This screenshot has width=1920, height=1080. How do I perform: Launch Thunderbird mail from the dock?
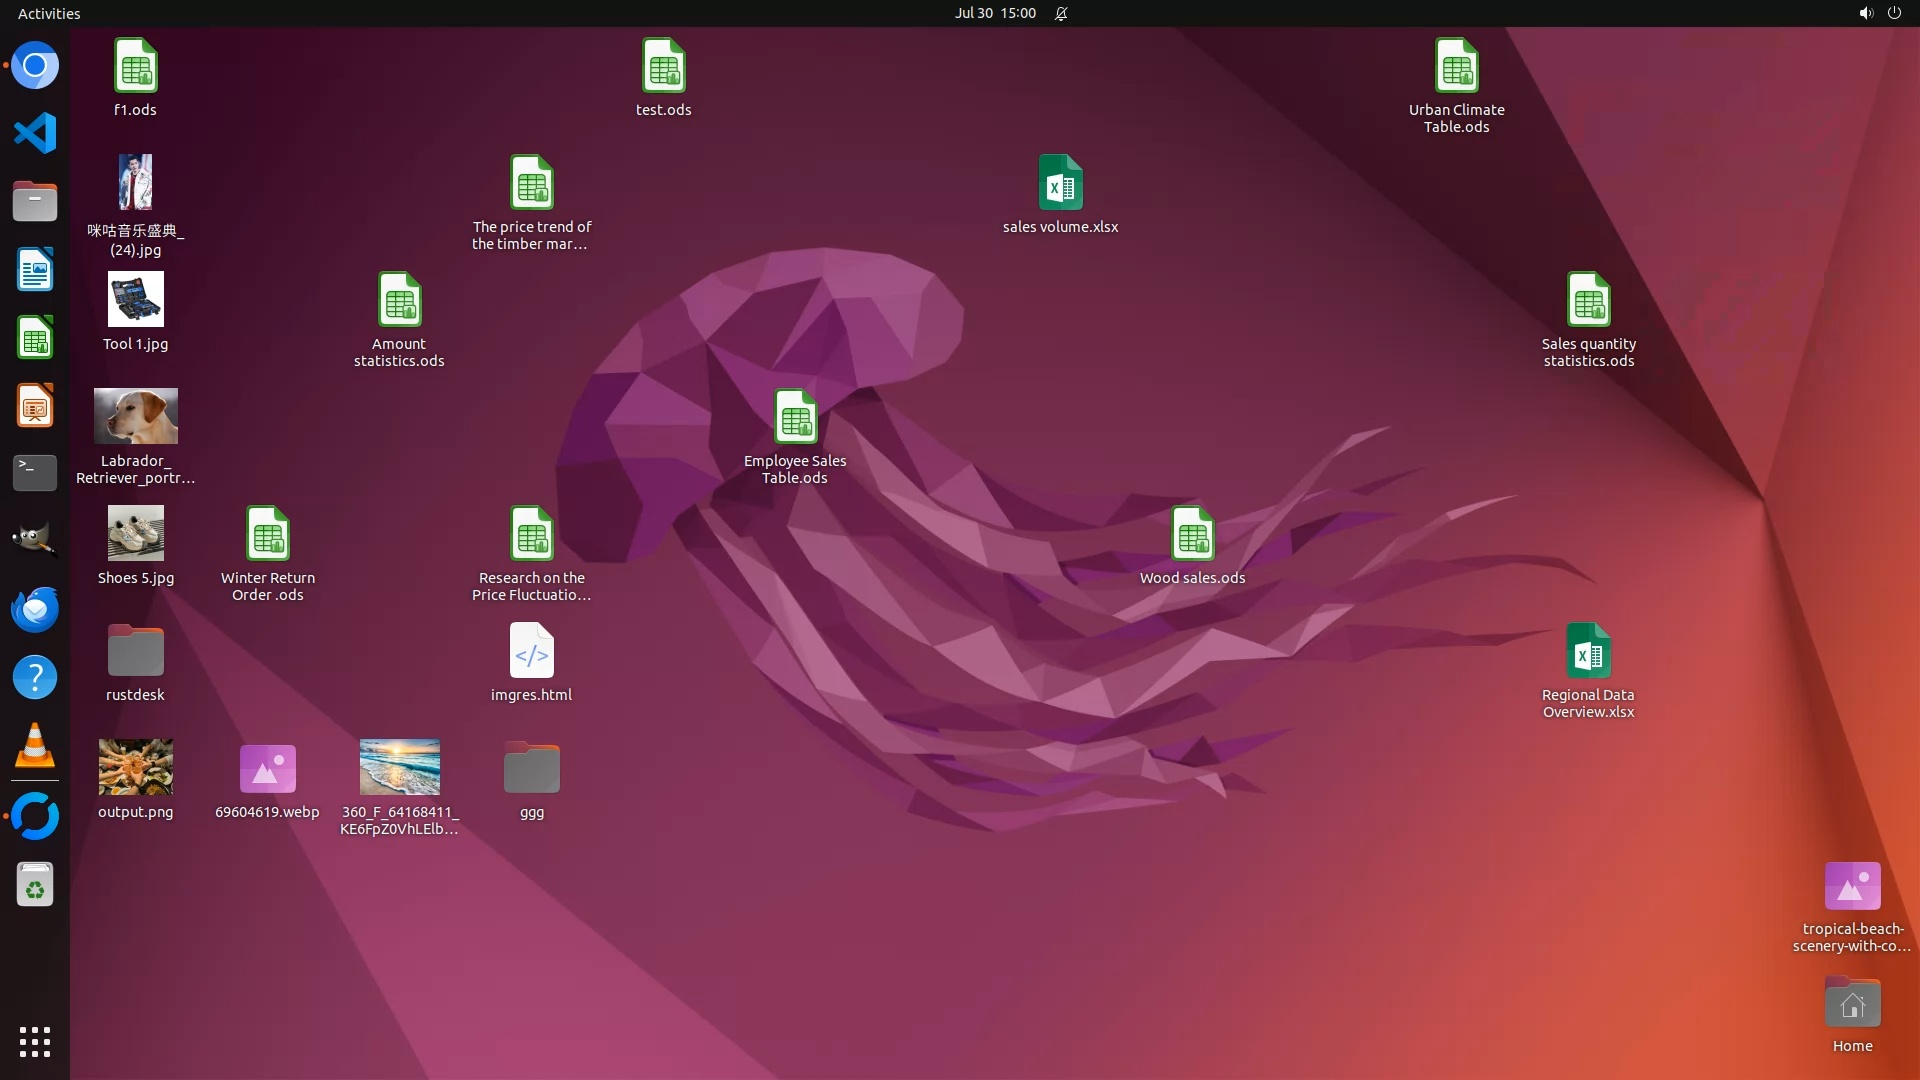[35, 609]
